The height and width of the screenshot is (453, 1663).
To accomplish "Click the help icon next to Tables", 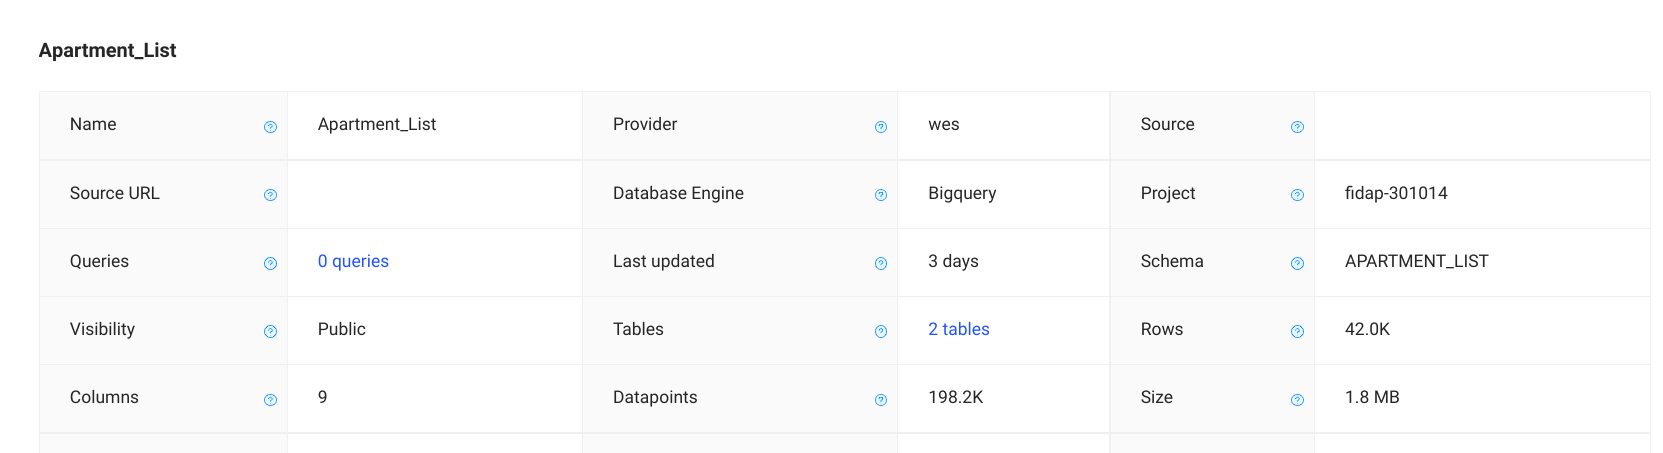I will [x=881, y=332].
